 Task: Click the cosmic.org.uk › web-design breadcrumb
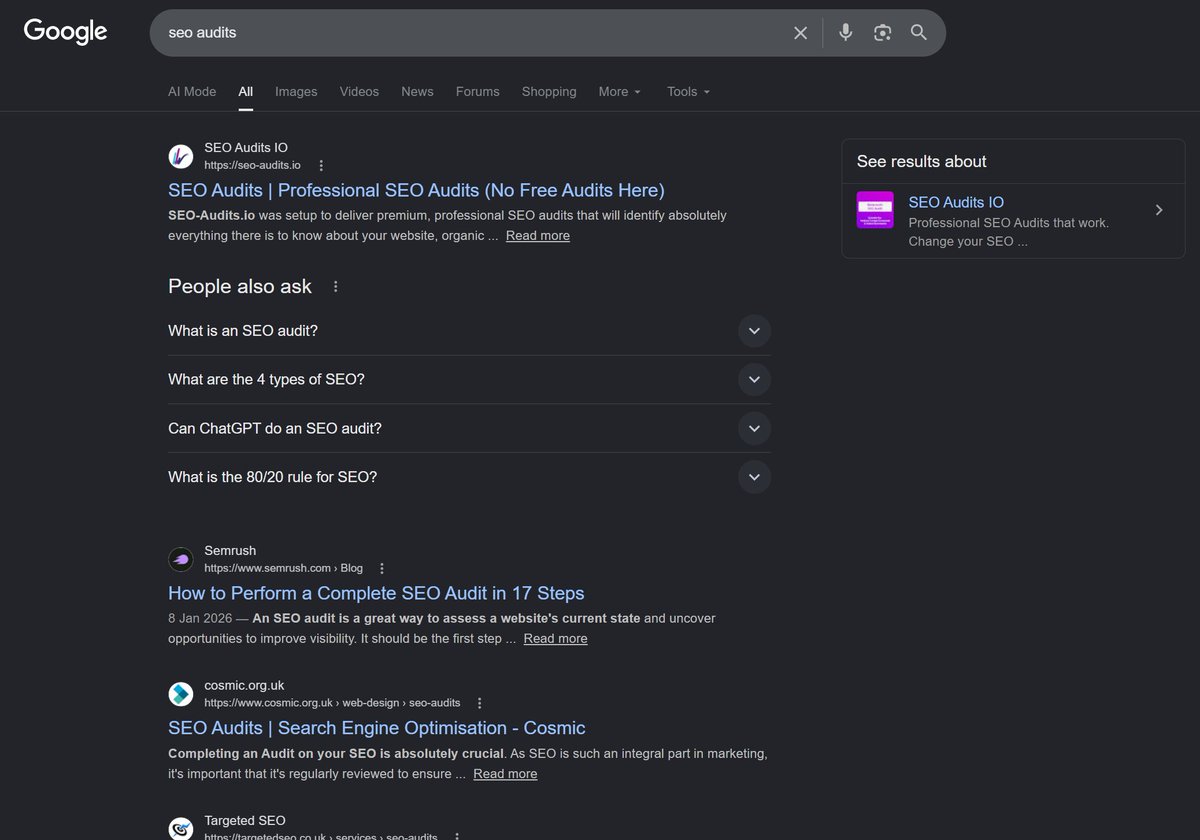333,703
